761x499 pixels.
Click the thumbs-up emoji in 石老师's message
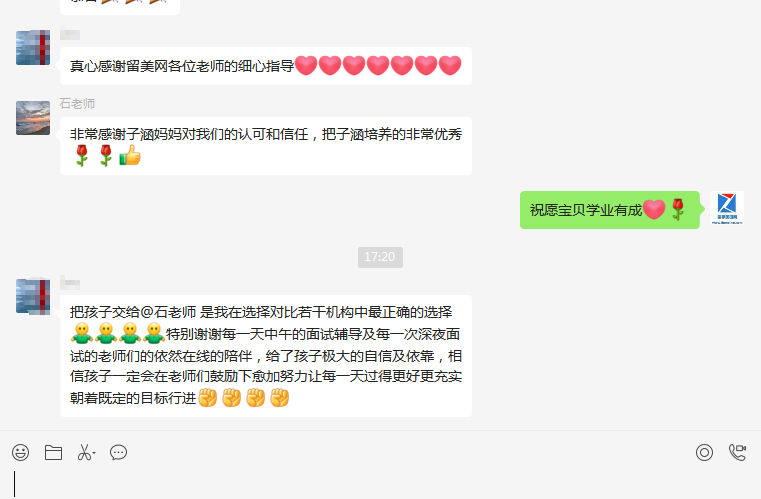click(130, 155)
